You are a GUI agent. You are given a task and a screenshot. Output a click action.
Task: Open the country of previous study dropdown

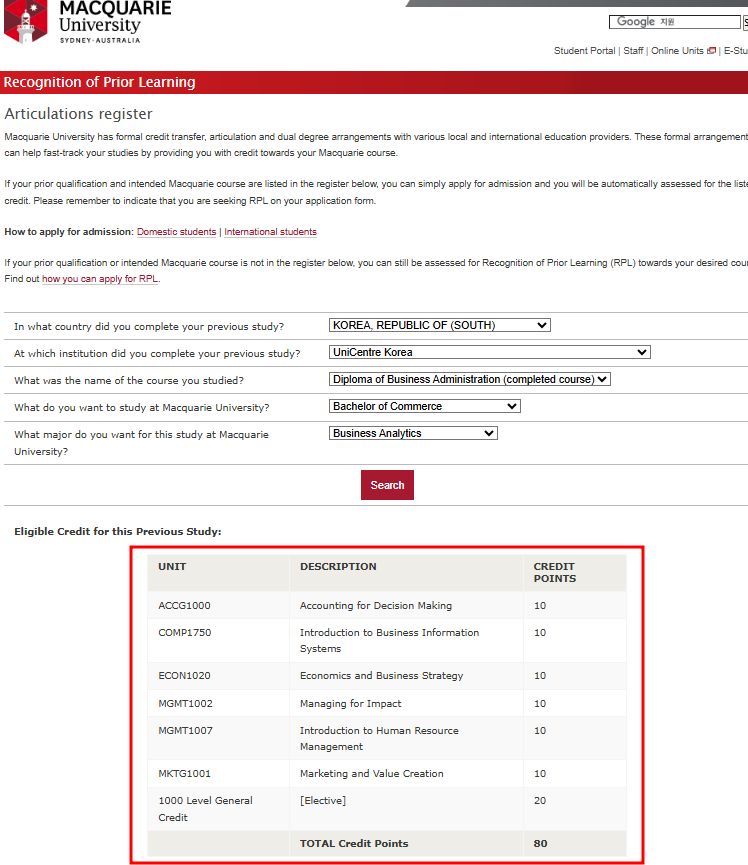click(x=440, y=325)
